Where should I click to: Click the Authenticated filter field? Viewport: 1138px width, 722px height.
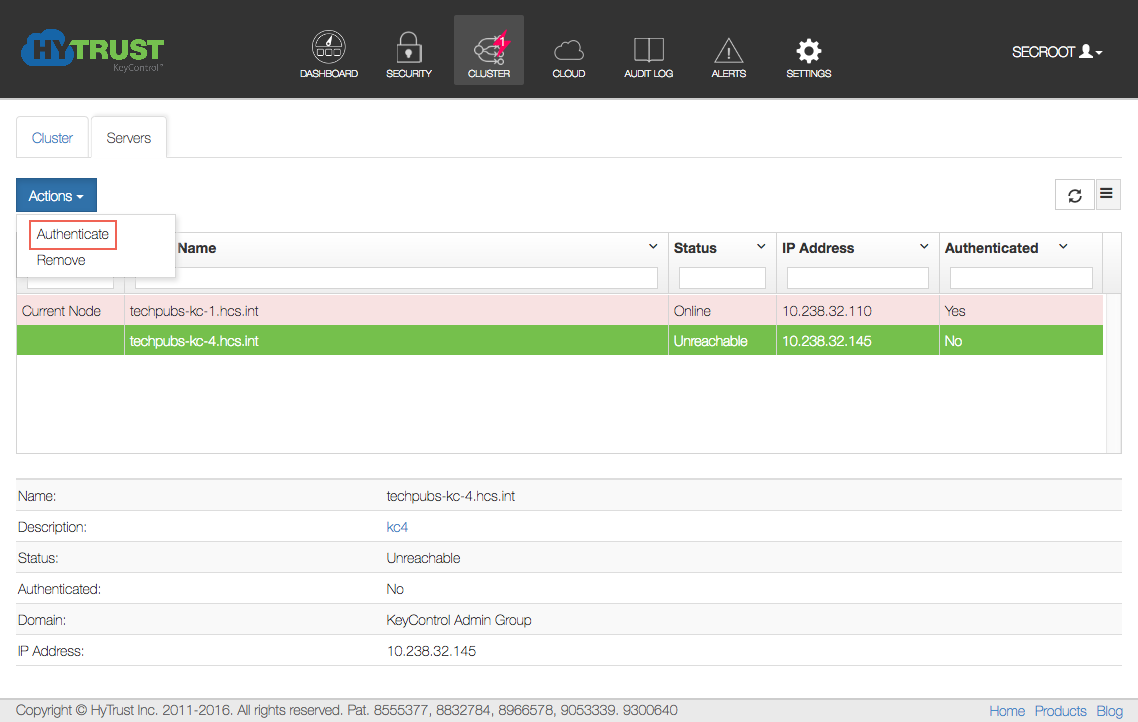[x=1021, y=278]
